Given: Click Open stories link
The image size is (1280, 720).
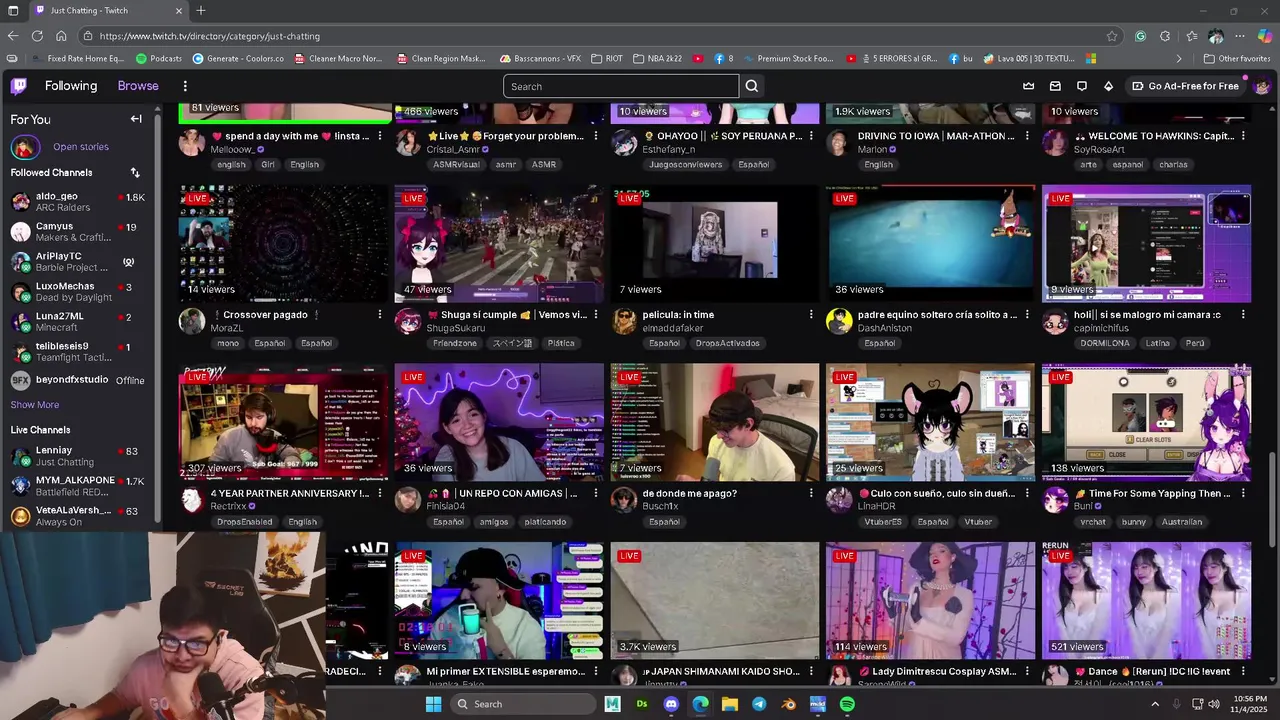Looking at the screenshot, I should tap(81, 147).
